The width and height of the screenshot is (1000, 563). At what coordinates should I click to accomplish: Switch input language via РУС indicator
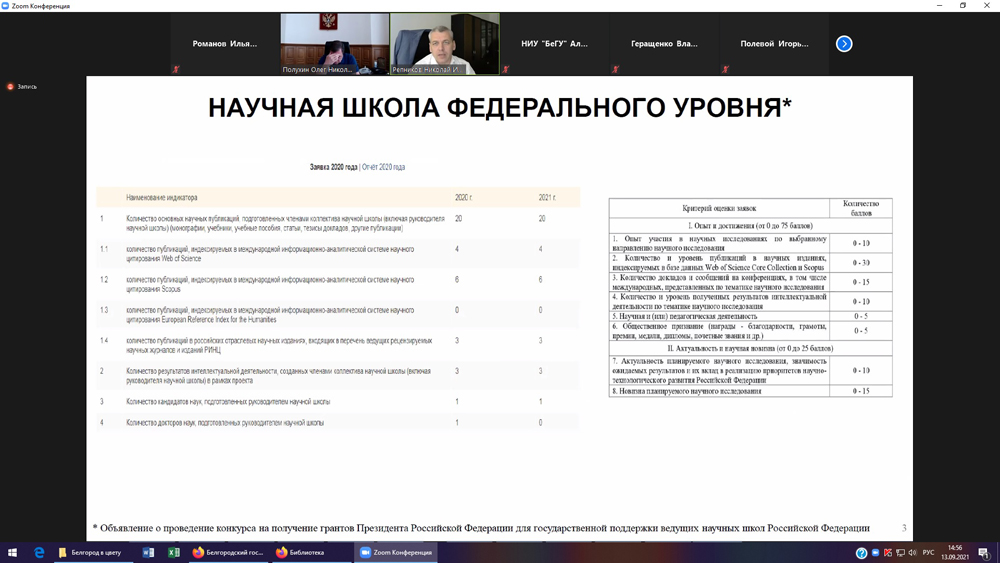point(928,552)
